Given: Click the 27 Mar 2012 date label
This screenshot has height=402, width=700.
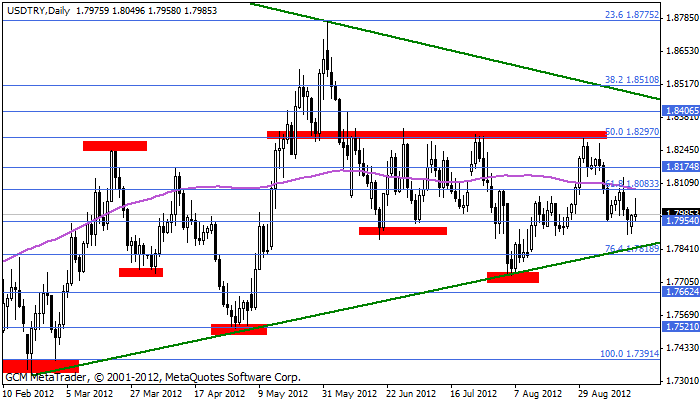Looking at the screenshot, I should [156, 394].
